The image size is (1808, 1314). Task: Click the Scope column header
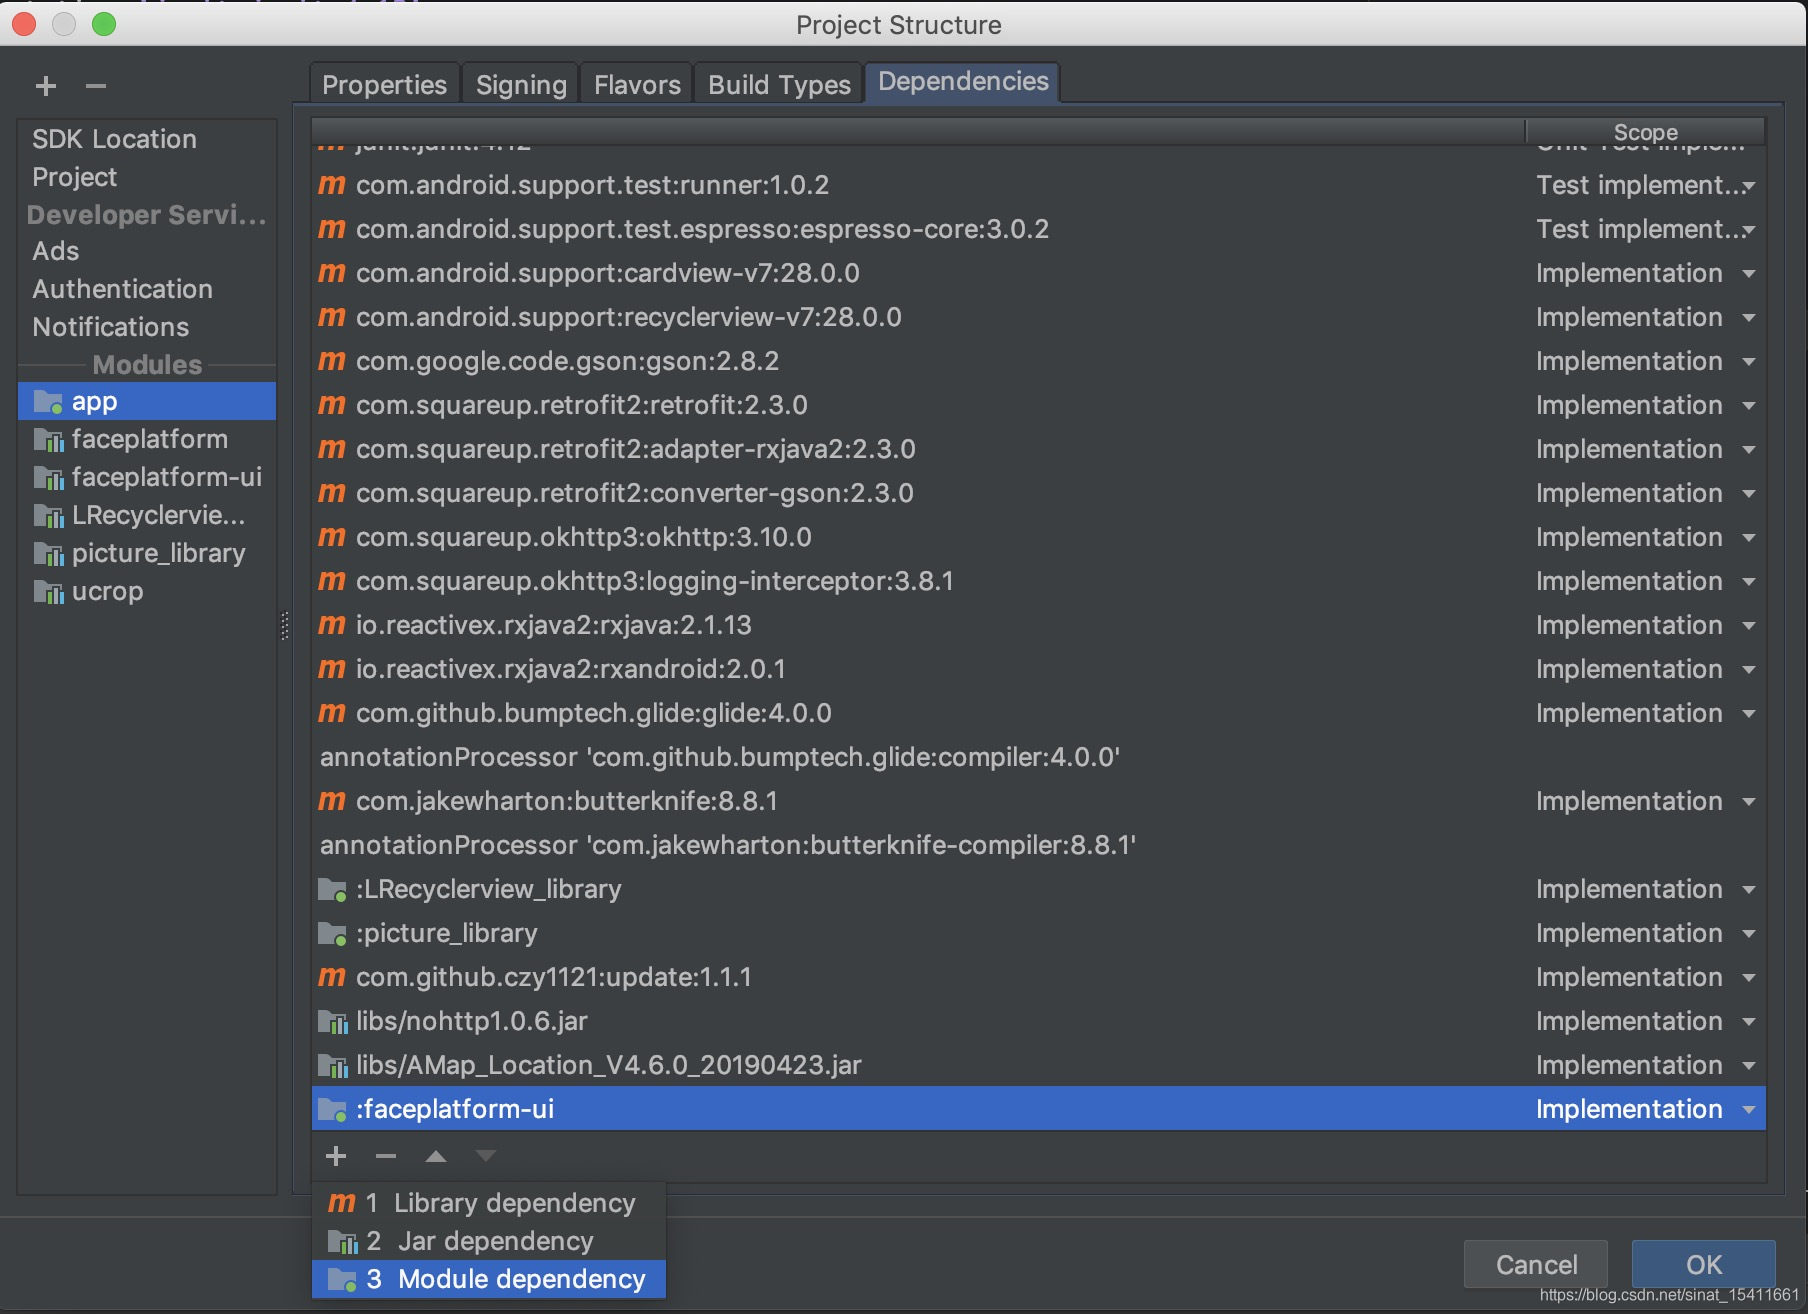coord(1645,132)
